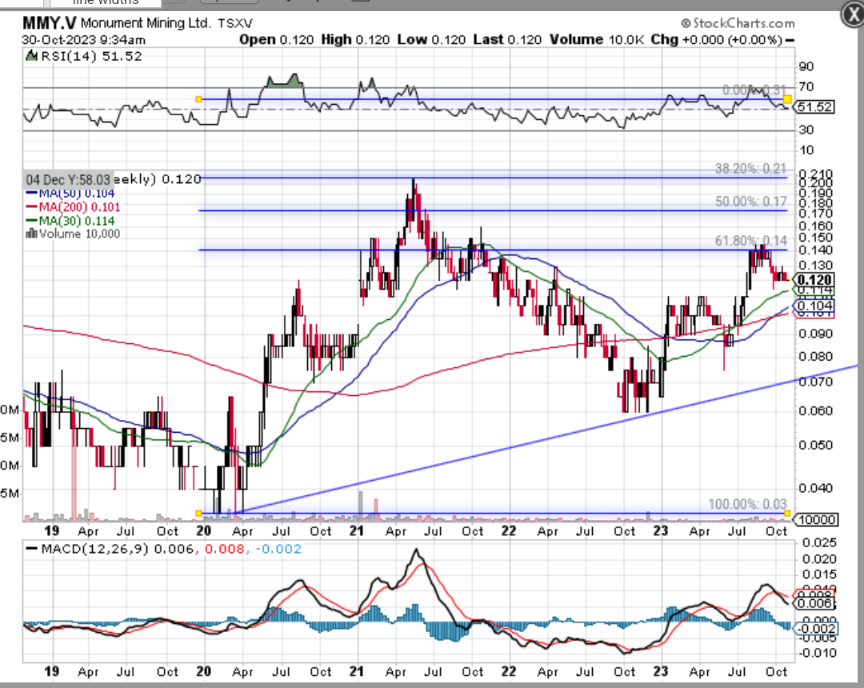
Task: Click the RSI indicator icon beside RSI(14)
Action: point(32,56)
